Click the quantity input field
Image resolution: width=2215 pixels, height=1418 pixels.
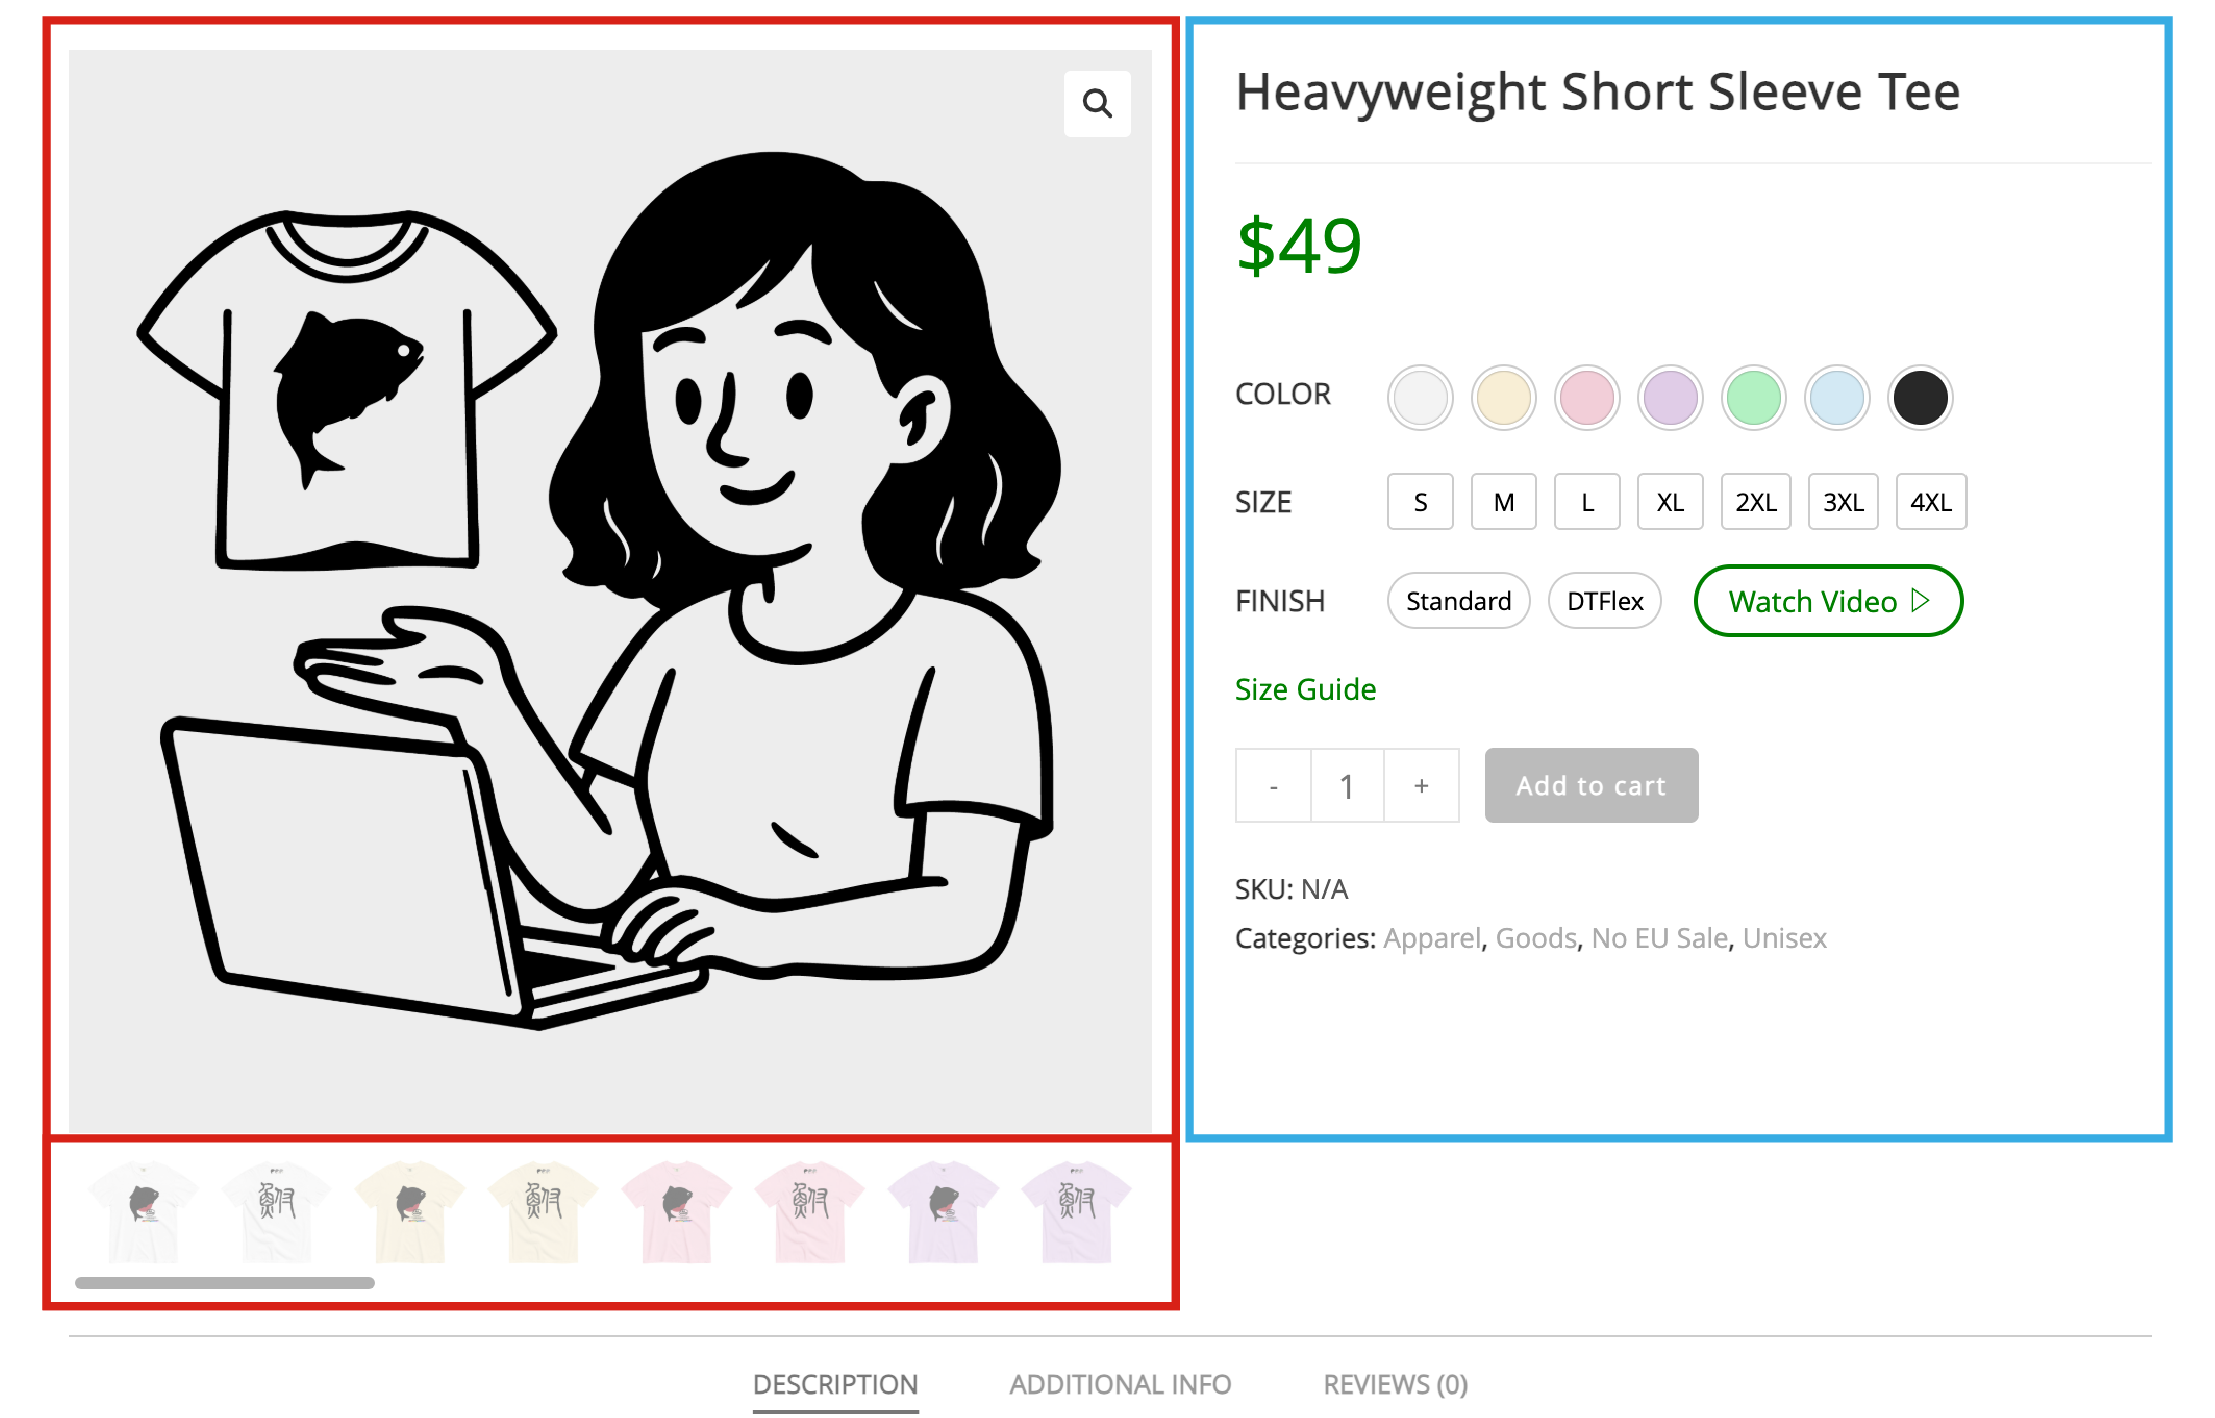[x=1347, y=786]
